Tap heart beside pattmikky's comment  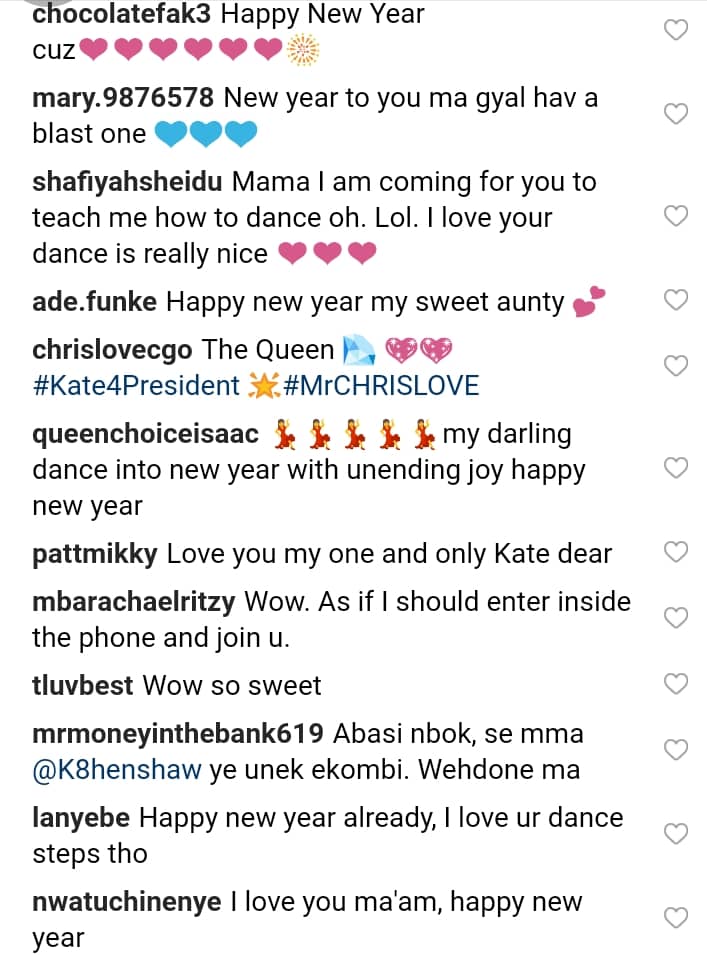(677, 552)
